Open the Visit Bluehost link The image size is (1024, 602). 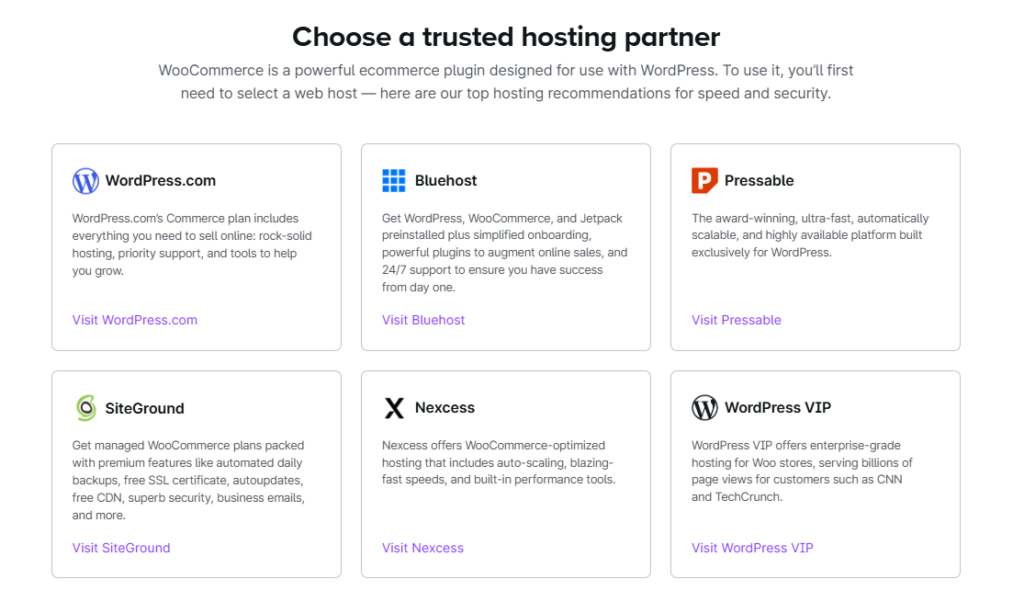[x=423, y=320]
